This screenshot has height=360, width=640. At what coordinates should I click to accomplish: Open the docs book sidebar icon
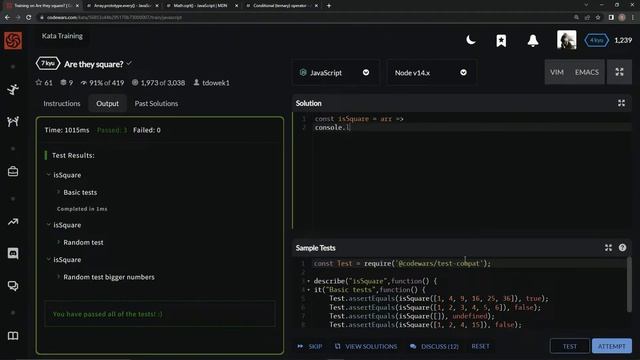[13, 336]
